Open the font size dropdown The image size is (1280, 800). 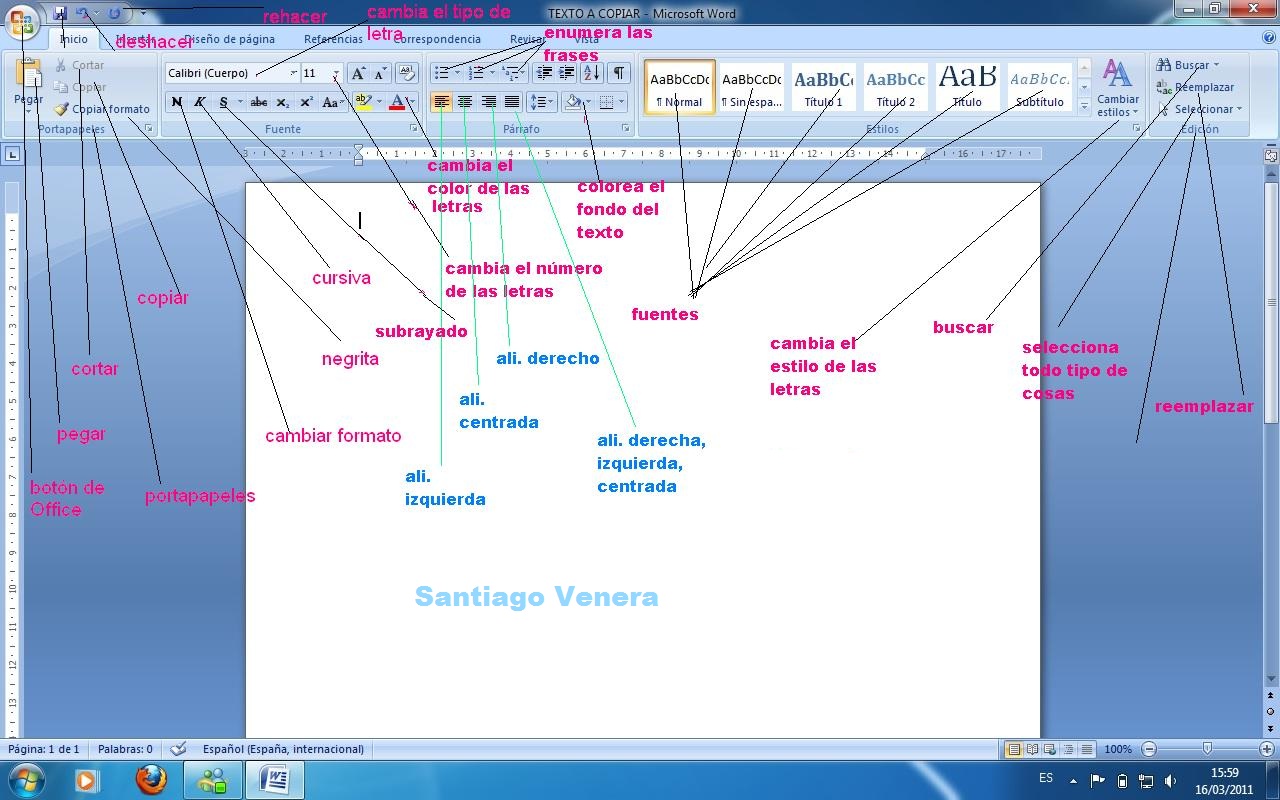click(x=335, y=72)
